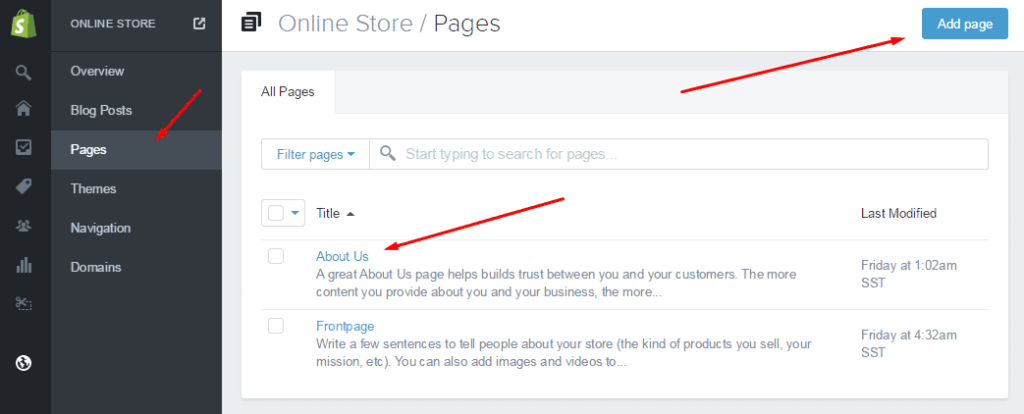This screenshot has height=414, width=1024.
Task: Open Products via the tag icon
Action: point(24,186)
